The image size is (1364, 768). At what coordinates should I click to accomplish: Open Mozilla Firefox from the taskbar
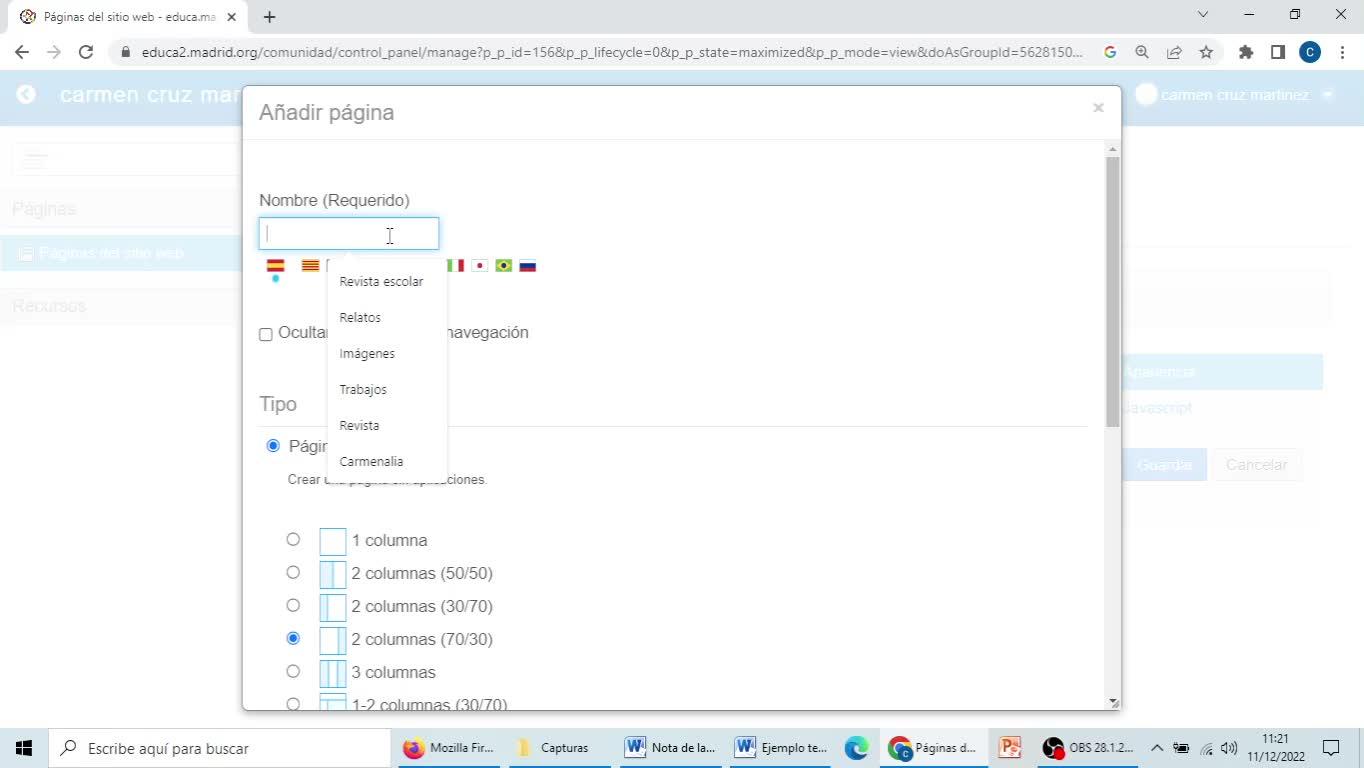[448, 748]
